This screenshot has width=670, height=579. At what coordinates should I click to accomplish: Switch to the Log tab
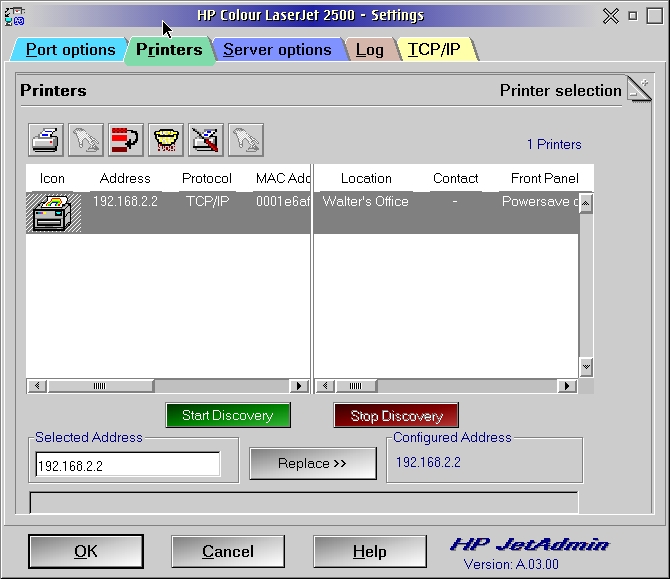pos(370,50)
